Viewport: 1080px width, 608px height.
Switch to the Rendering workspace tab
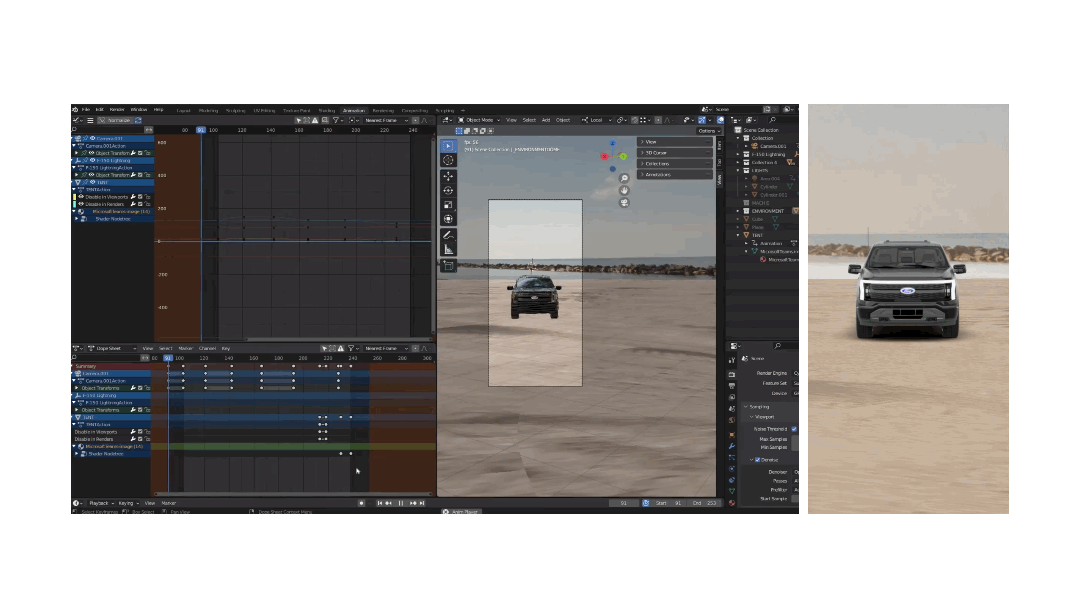coord(384,110)
